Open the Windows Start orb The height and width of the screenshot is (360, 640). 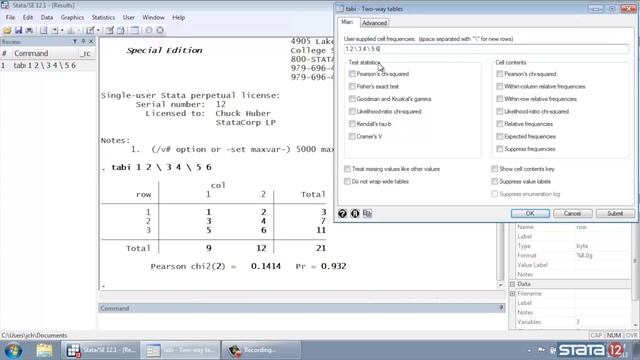[x=13, y=351]
